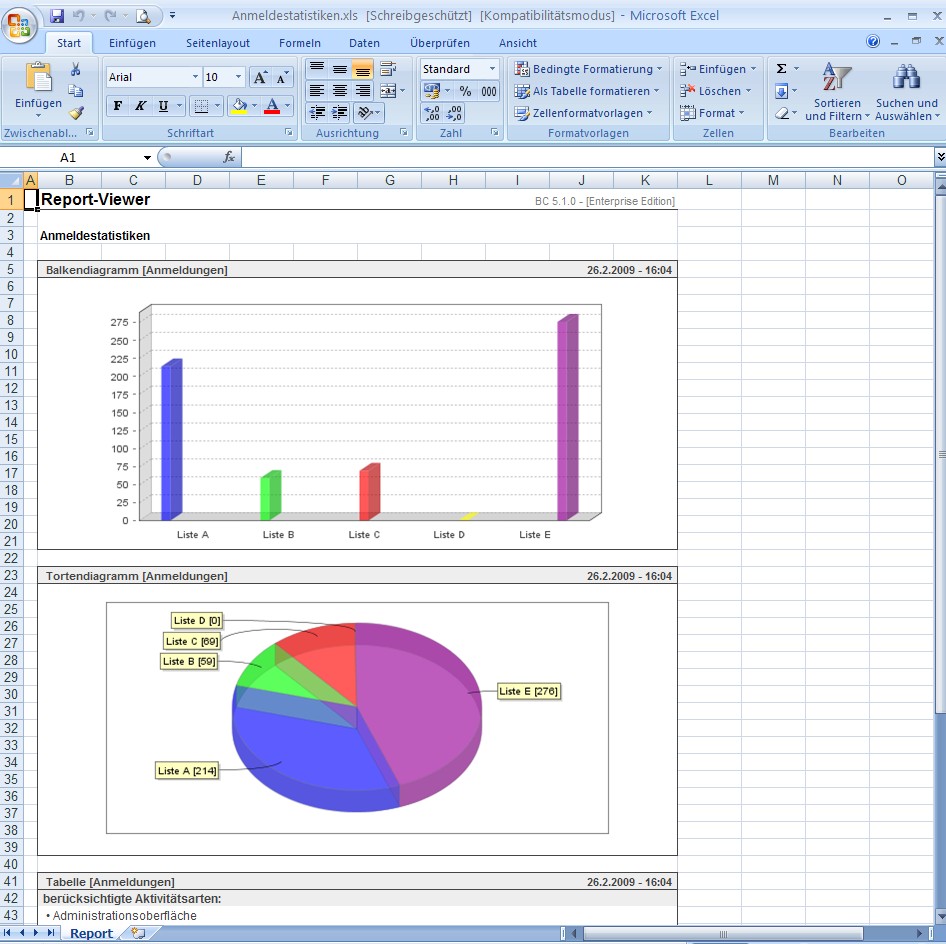
Task: Open the Daten ribbon tab
Action: point(364,43)
